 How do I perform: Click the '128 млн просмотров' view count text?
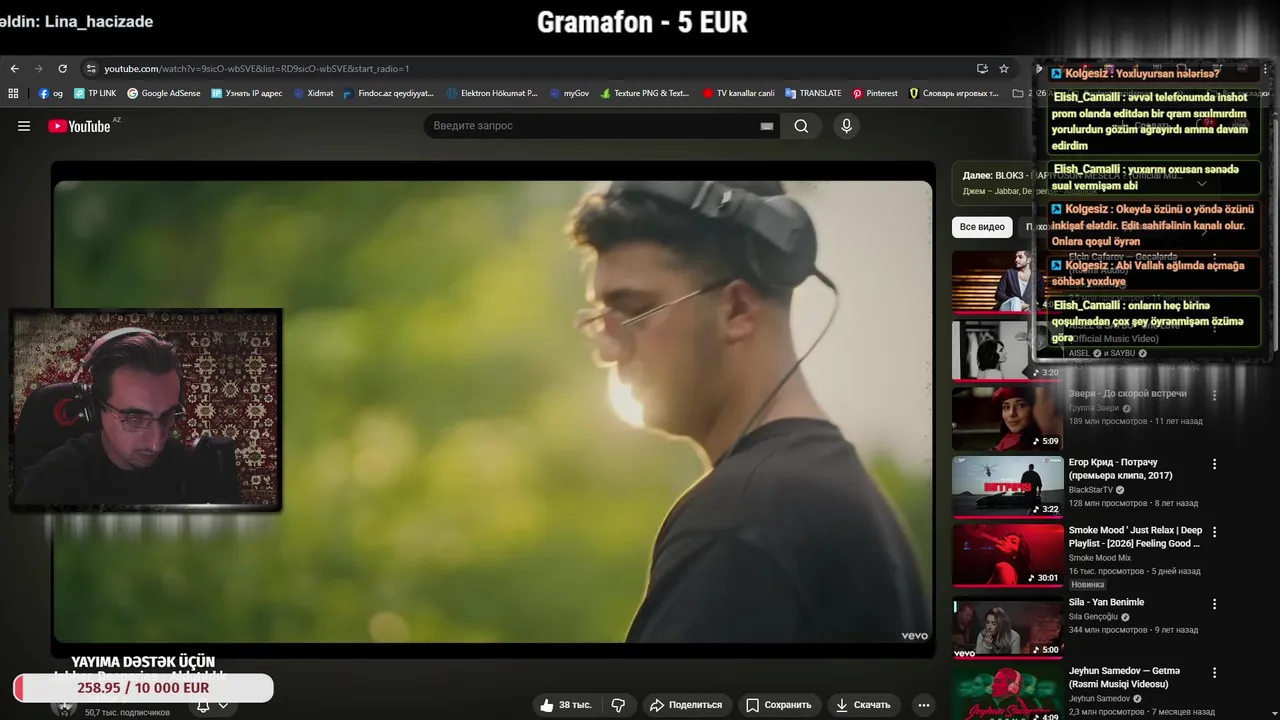1108,503
